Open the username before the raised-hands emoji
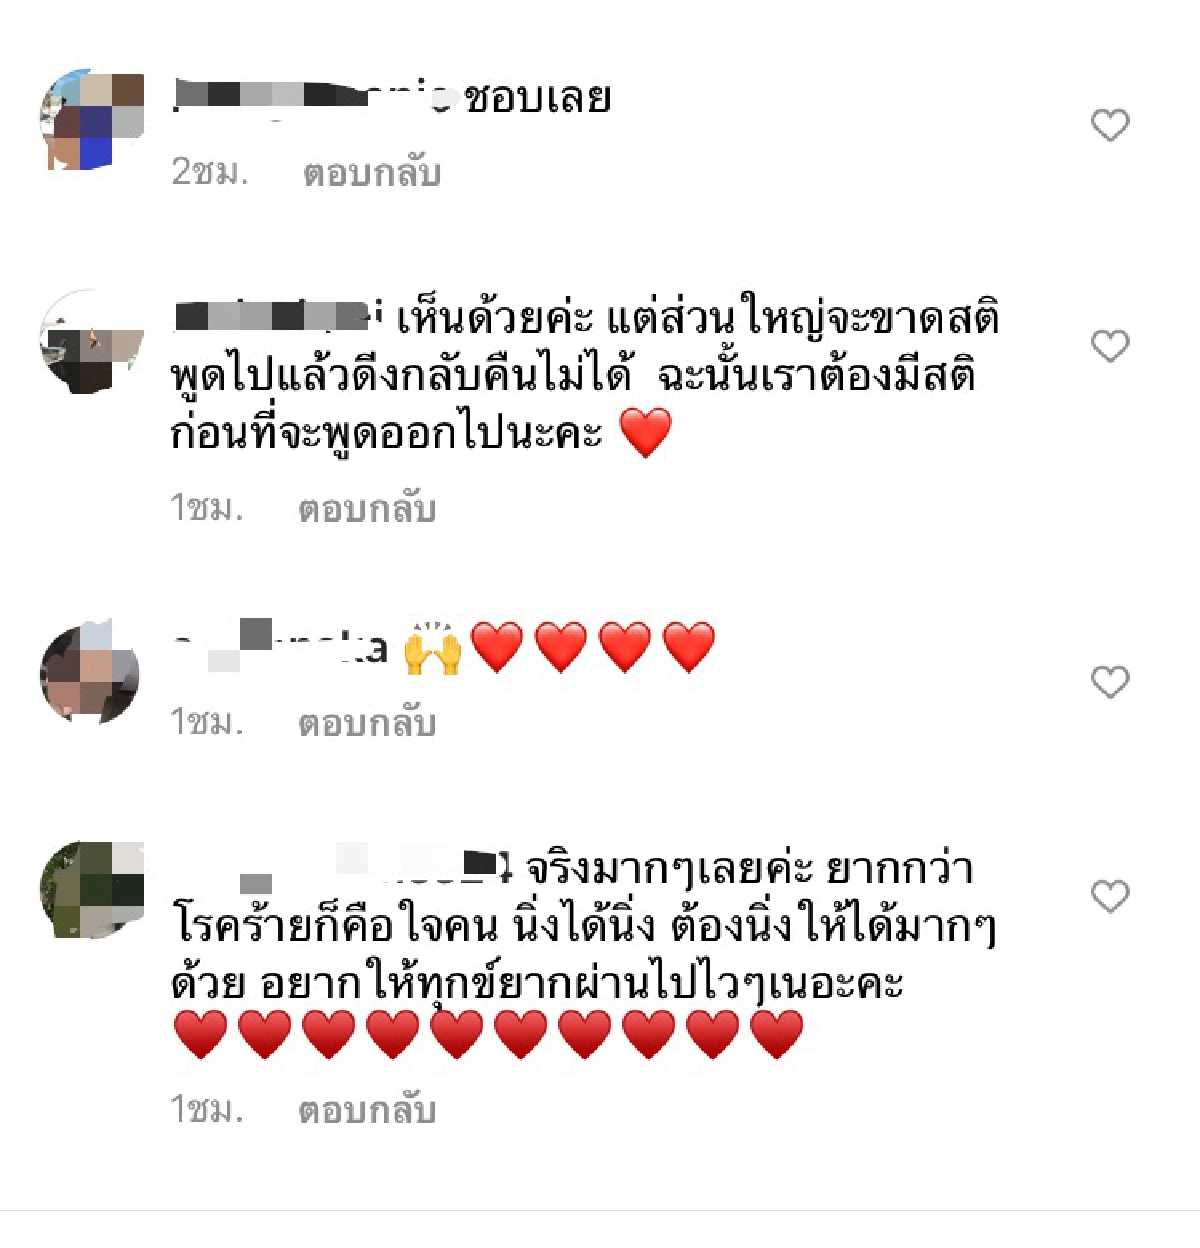The height and width of the screenshot is (1248, 1200). [280, 646]
